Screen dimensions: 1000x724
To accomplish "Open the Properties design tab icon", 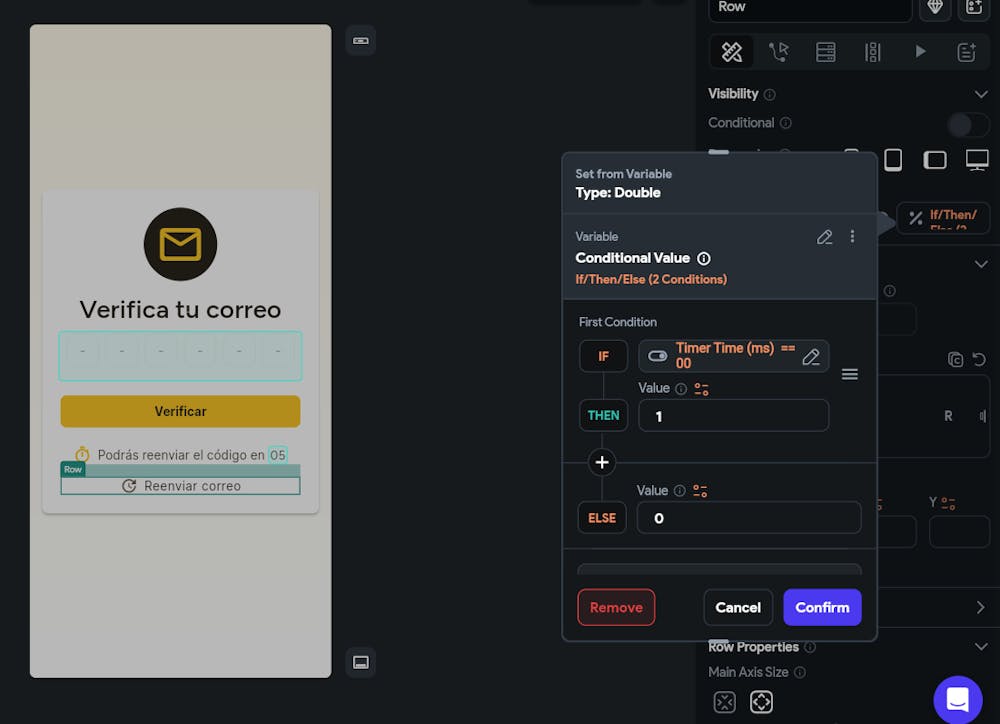I will pos(732,52).
